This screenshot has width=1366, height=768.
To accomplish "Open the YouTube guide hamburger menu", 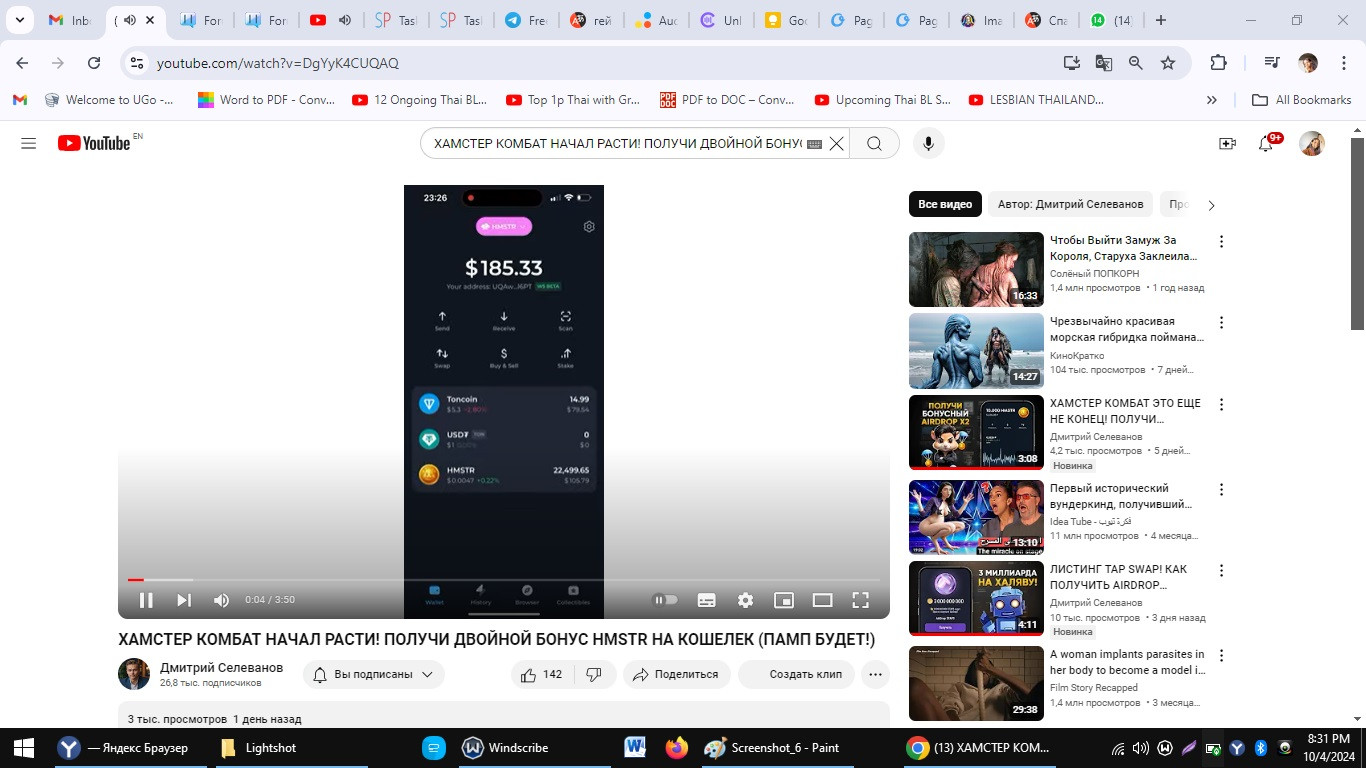I will coord(28,143).
